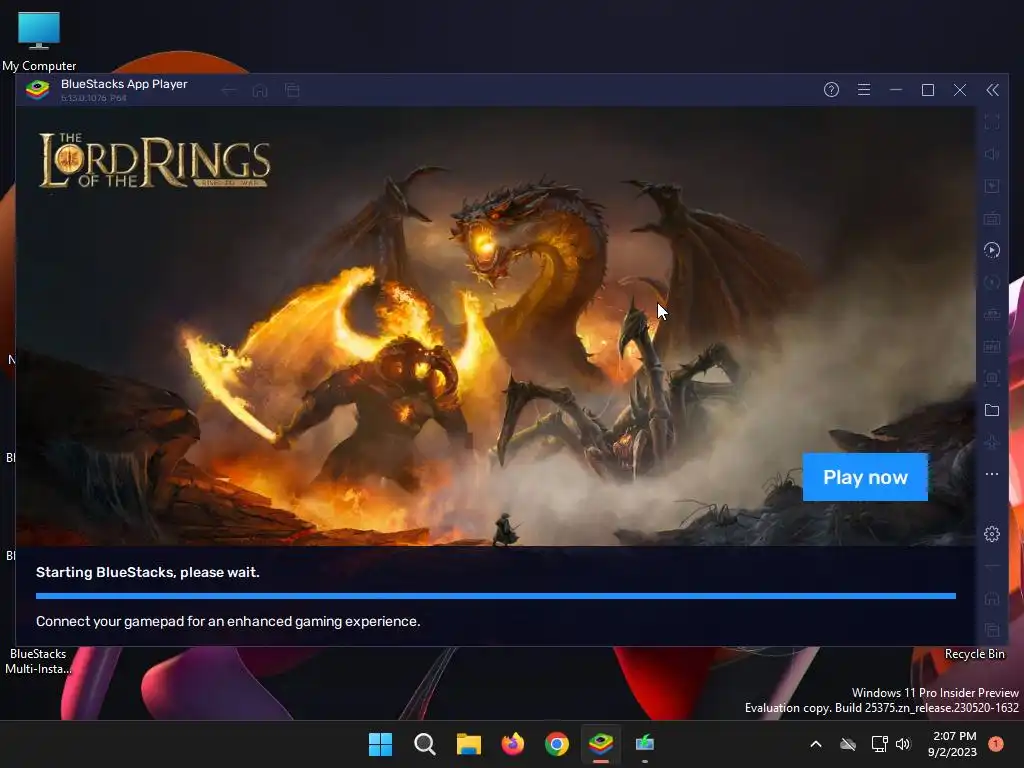Click the Play now button
Viewport: 1024px width, 768px height.
[865, 477]
